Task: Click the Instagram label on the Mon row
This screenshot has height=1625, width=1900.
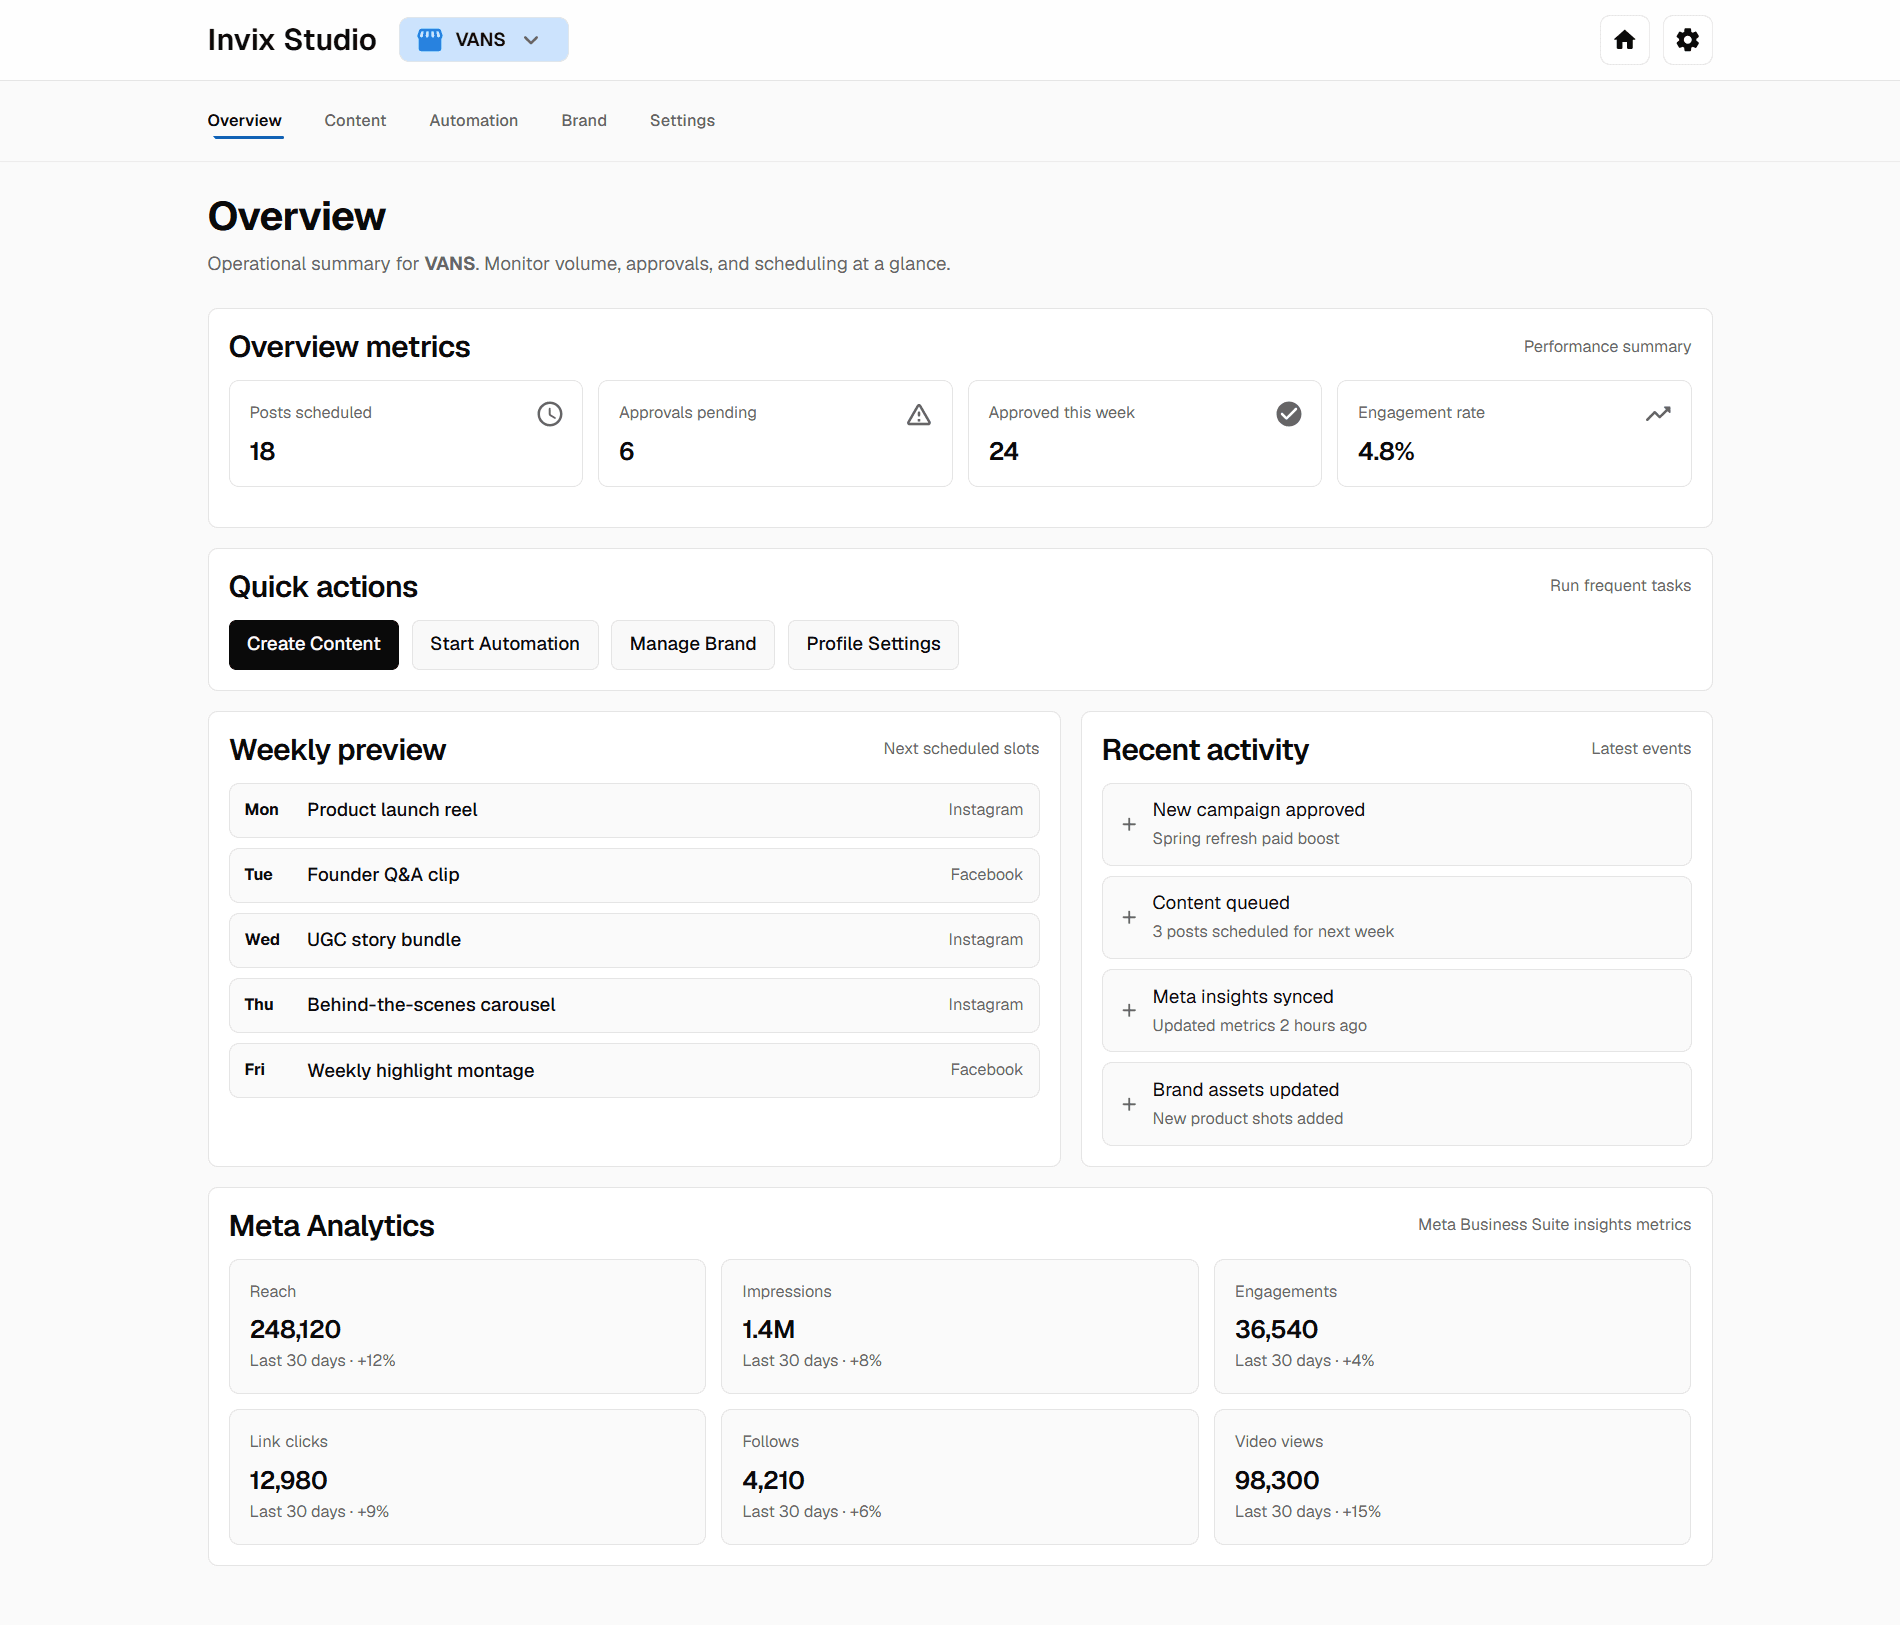Action: (986, 810)
